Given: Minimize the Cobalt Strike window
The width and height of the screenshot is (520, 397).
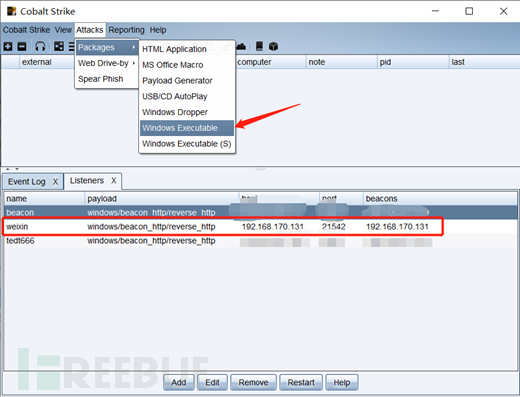Looking at the screenshot, I should (x=435, y=11).
